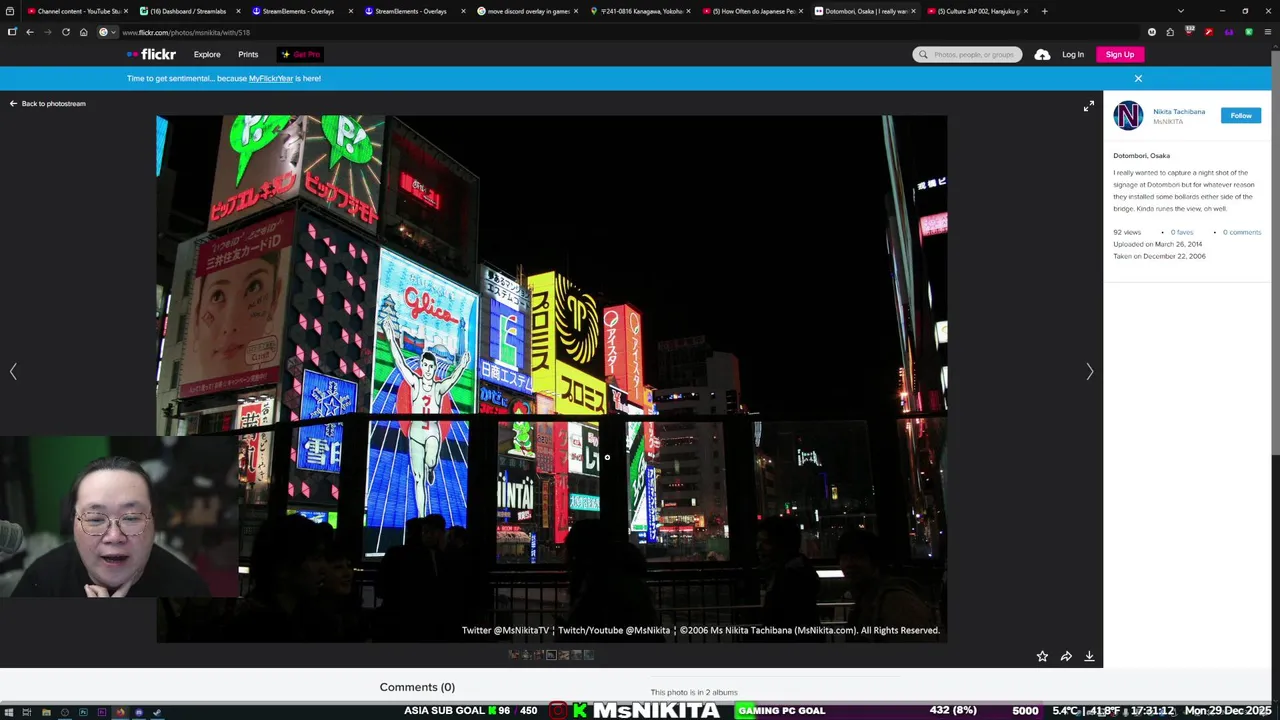Screen dimensions: 1280x720
Task: Follow Nikita Tachibana
Action: [x=1241, y=115]
